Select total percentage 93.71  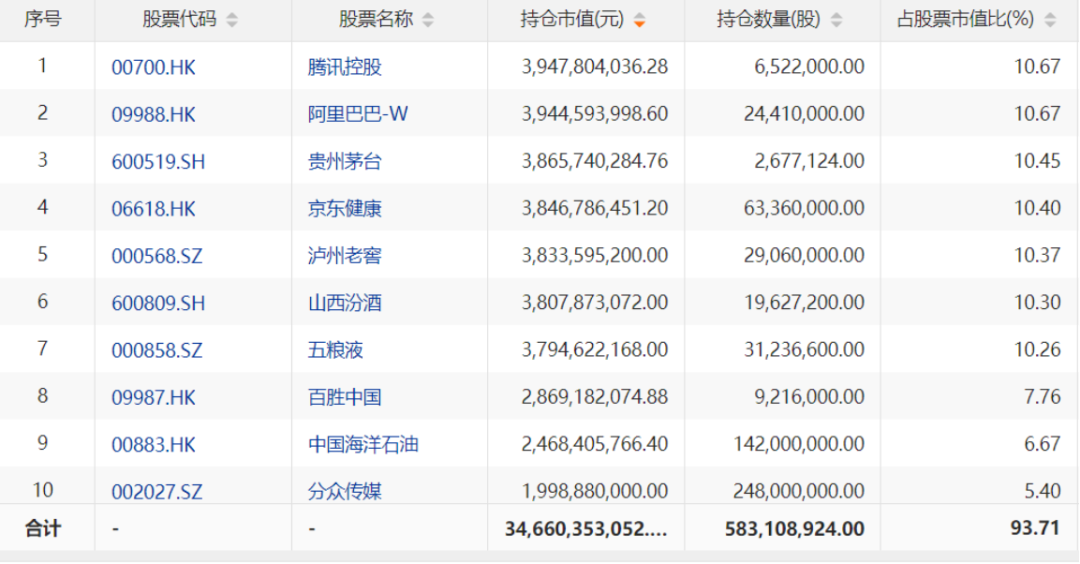coord(1035,528)
